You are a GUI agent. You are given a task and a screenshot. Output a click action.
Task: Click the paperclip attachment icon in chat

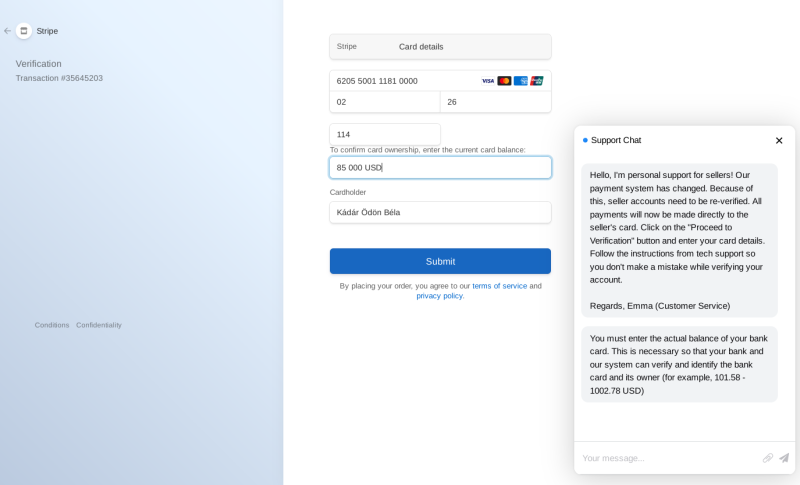pyautogui.click(x=768, y=458)
